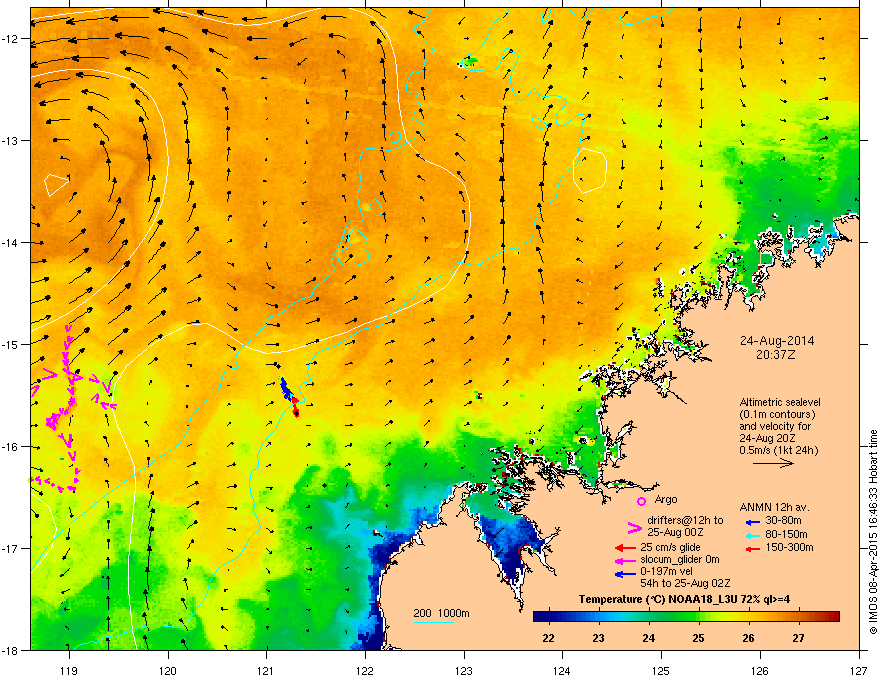Image resolution: width=880 pixels, height=680 pixels.
Task: Click the magenta drifters chevron legend symbol
Action: click(x=634, y=528)
